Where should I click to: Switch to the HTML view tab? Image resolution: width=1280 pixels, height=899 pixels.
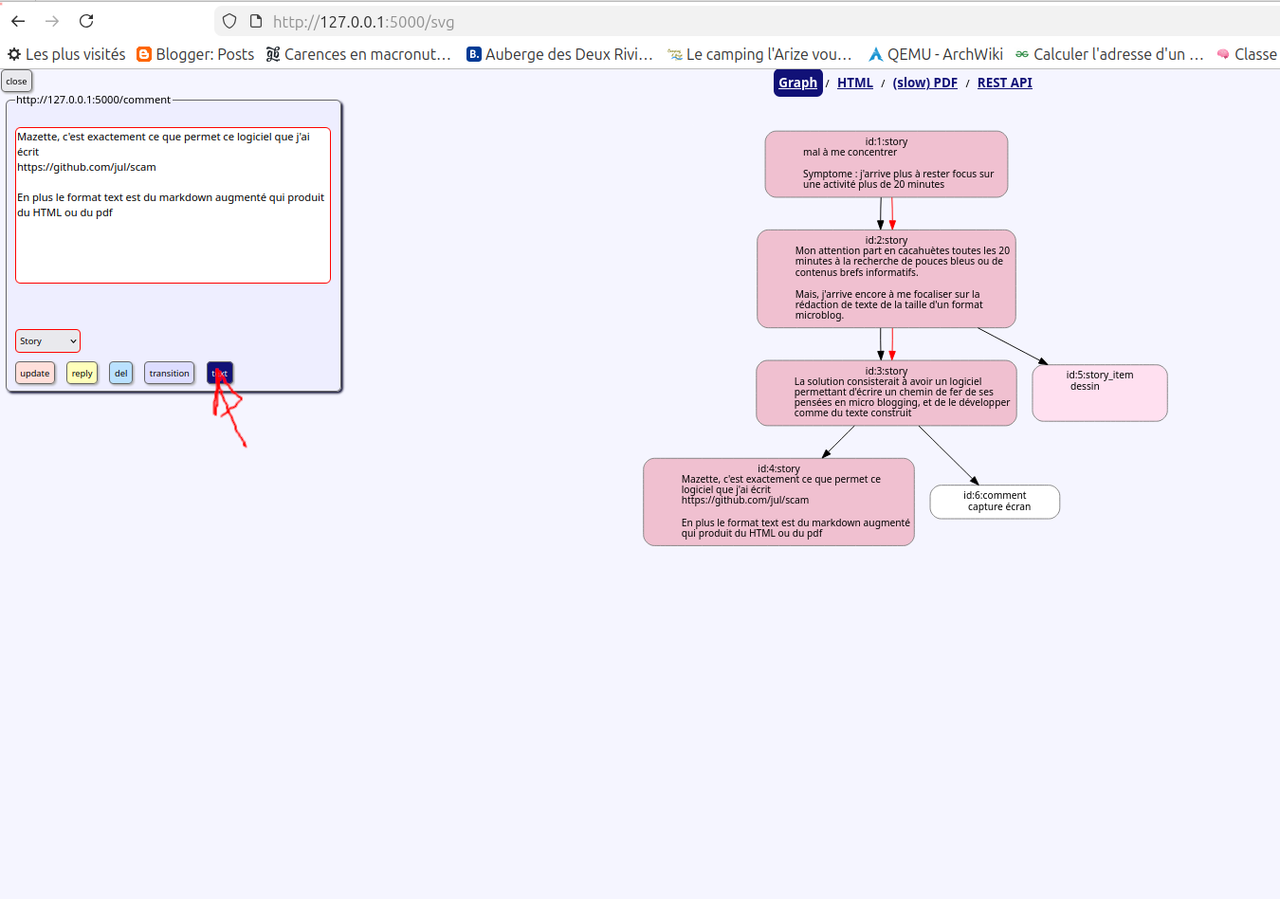pos(855,83)
